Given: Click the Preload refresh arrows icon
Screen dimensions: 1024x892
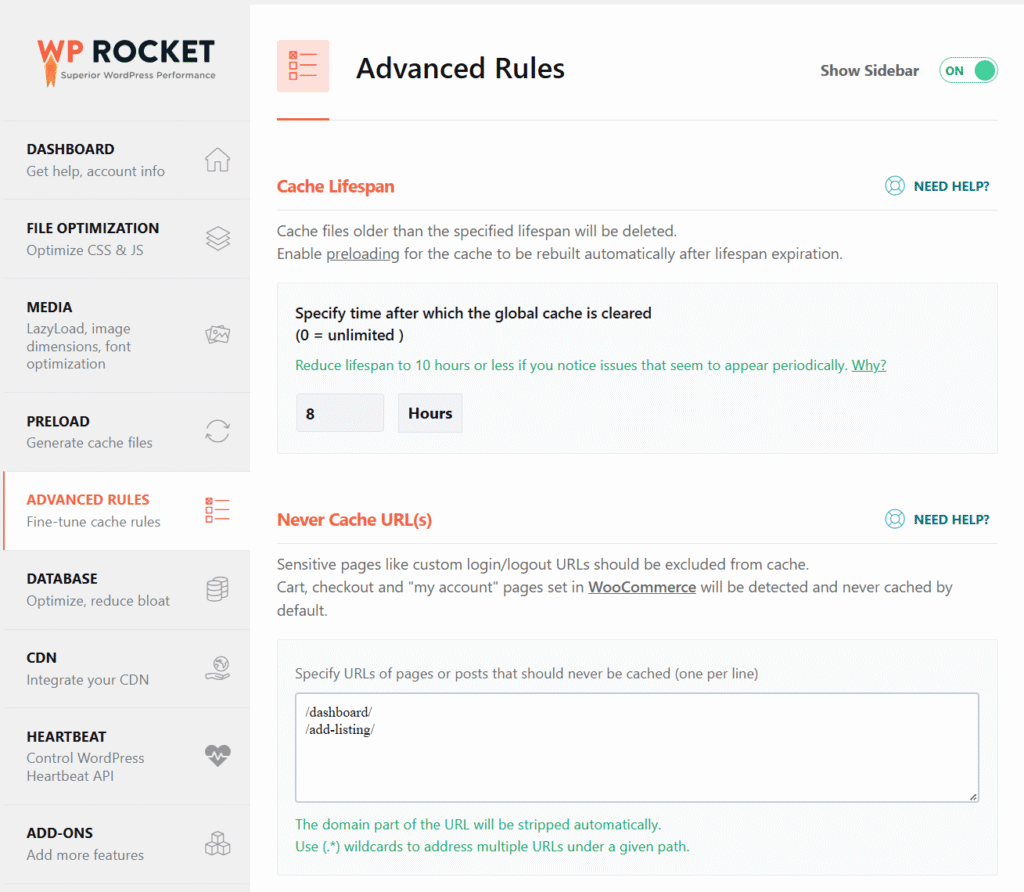Looking at the screenshot, I should pyautogui.click(x=217, y=431).
